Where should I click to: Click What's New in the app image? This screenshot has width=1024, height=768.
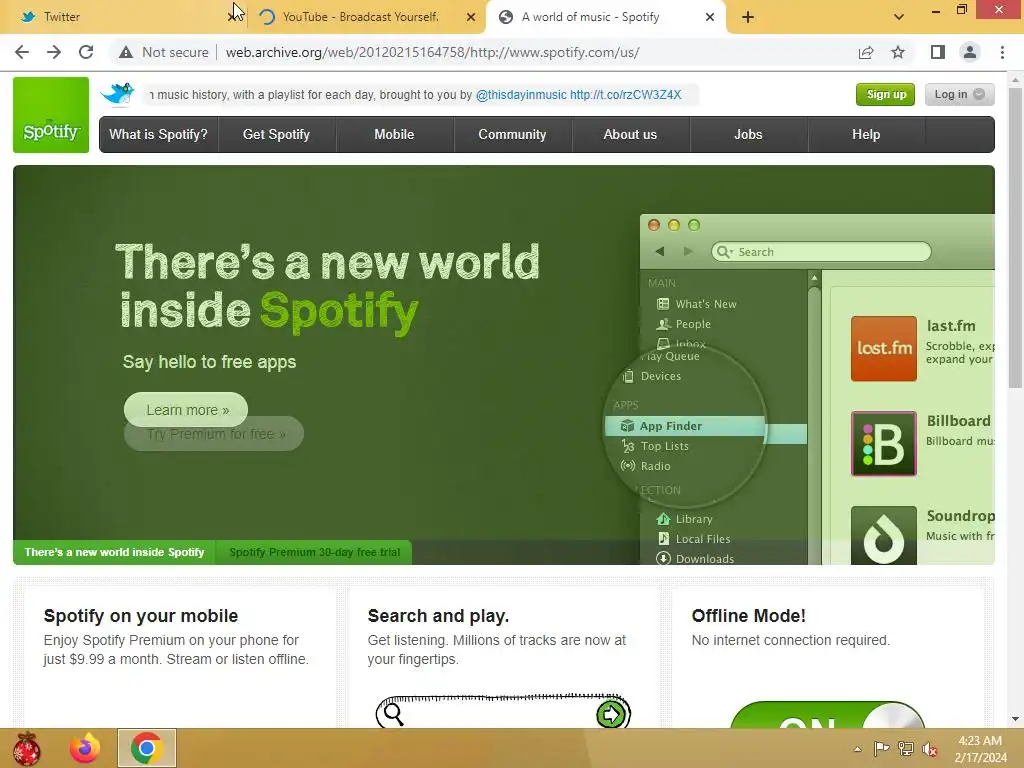(697, 304)
